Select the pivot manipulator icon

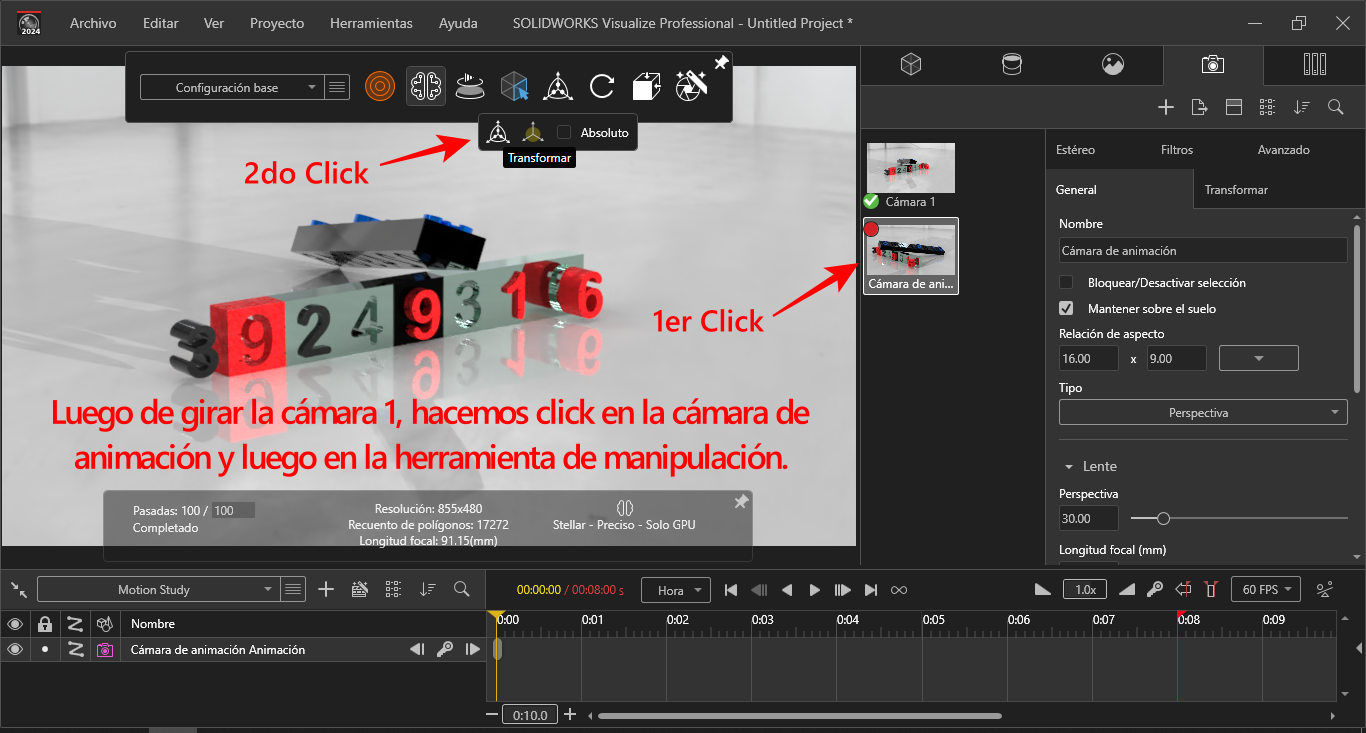[x=533, y=132]
